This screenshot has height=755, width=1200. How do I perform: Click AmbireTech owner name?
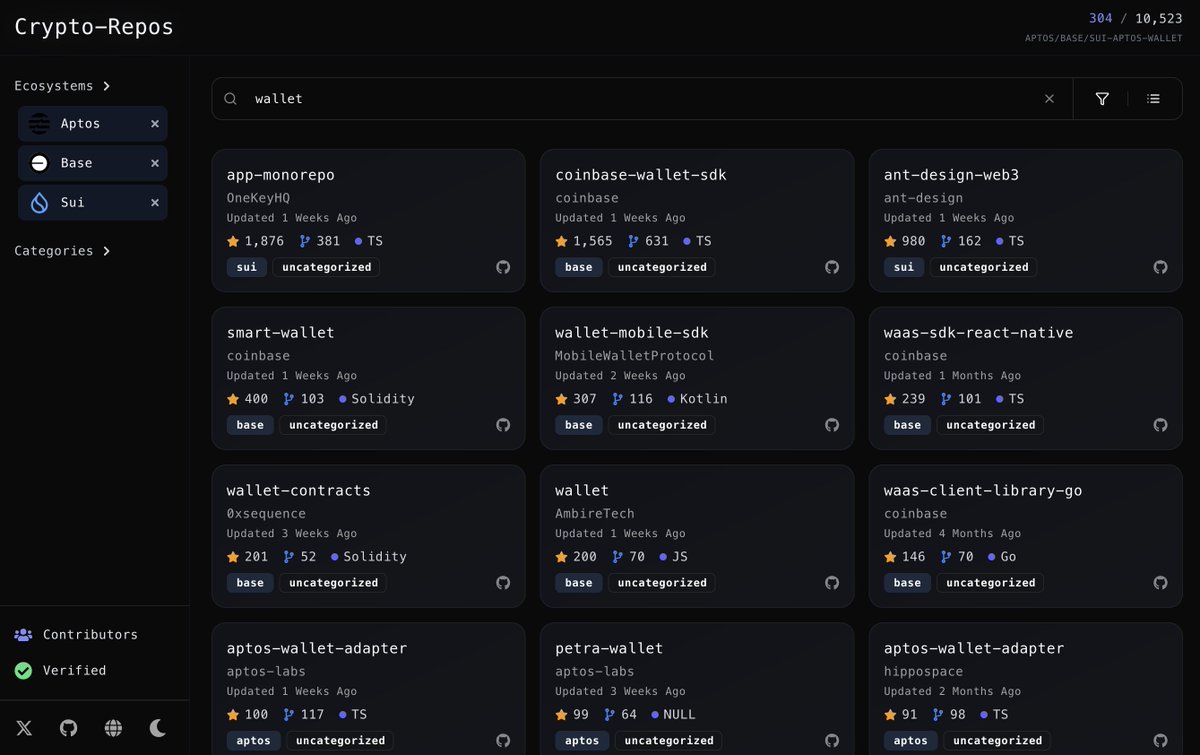click(595, 514)
